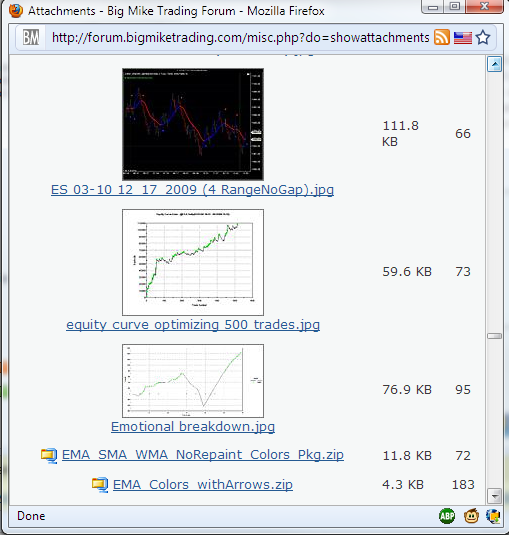Click the download count 66

pyautogui.click(x=463, y=133)
